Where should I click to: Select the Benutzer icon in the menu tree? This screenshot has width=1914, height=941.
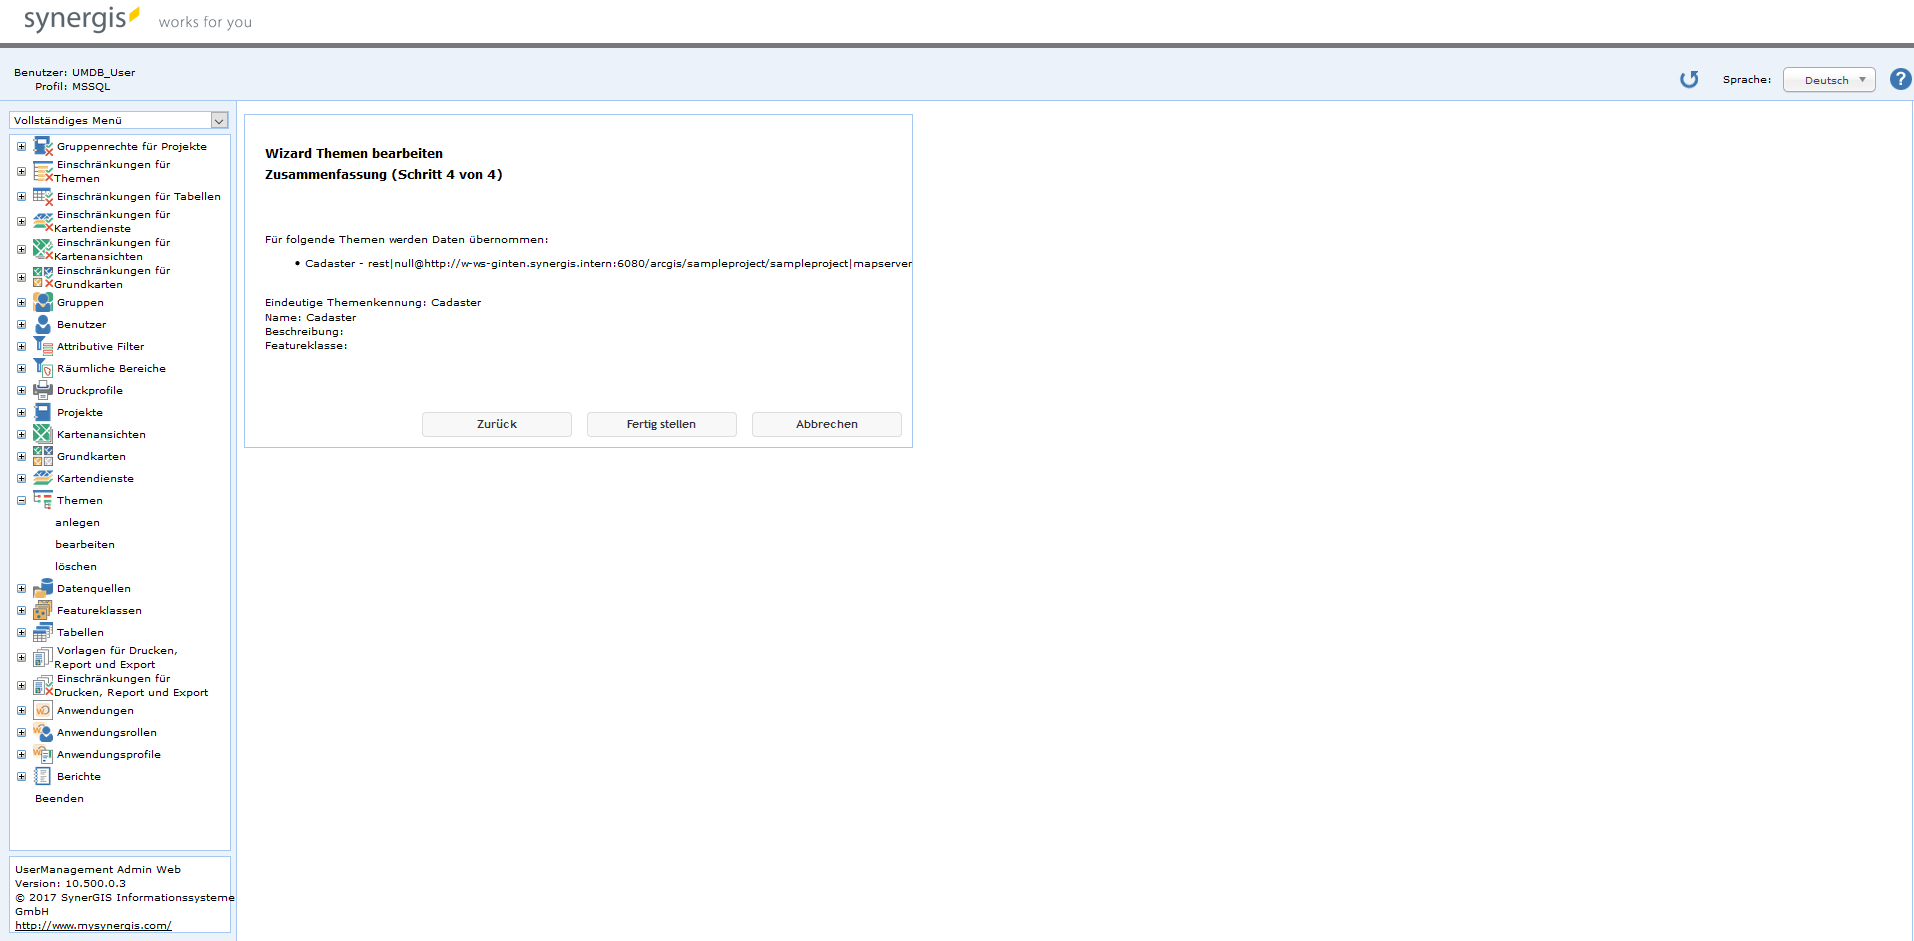tap(43, 324)
